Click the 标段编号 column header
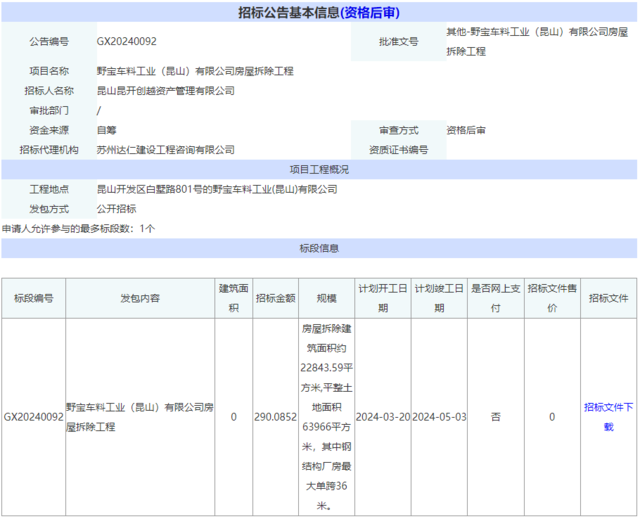Screen dimensions: 640x519 click(x=33, y=298)
